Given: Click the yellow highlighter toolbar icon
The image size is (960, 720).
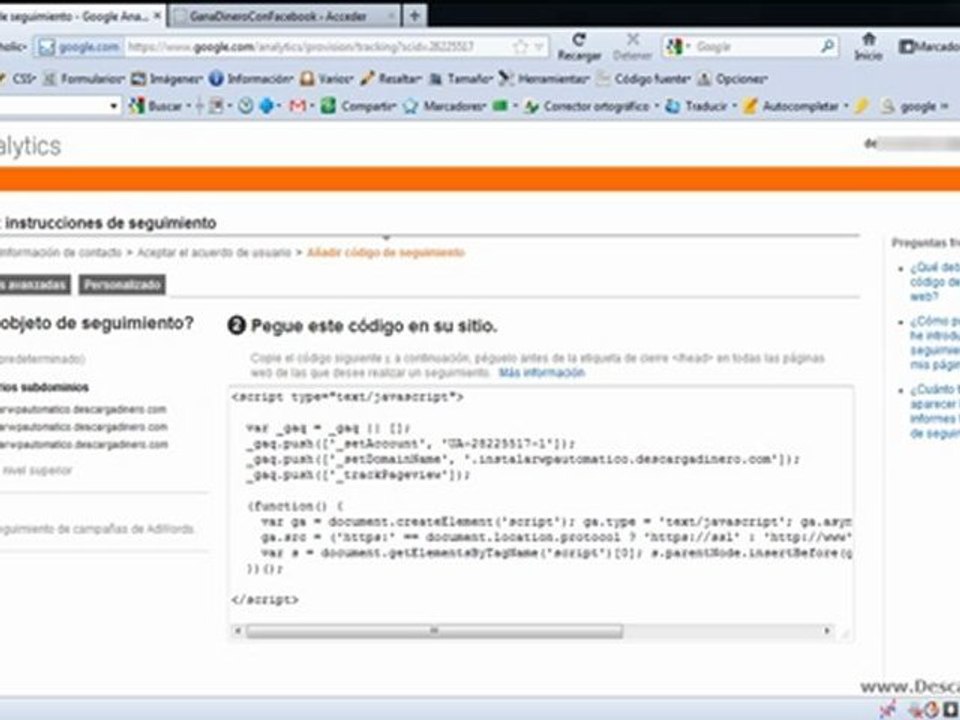Looking at the screenshot, I should (x=861, y=106).
